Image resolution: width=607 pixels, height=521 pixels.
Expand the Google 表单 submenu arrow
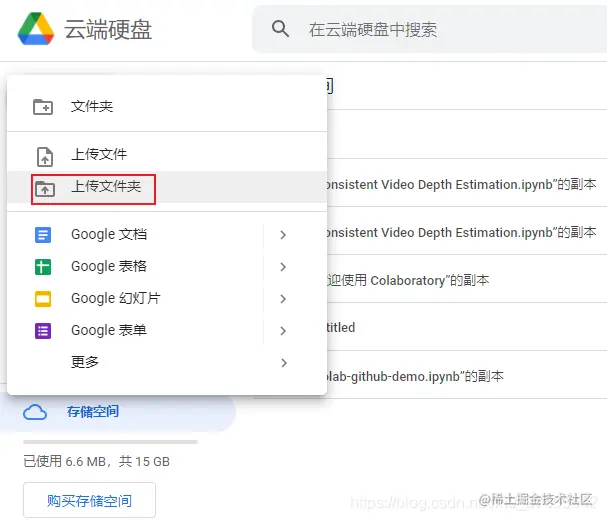[283, 331]
